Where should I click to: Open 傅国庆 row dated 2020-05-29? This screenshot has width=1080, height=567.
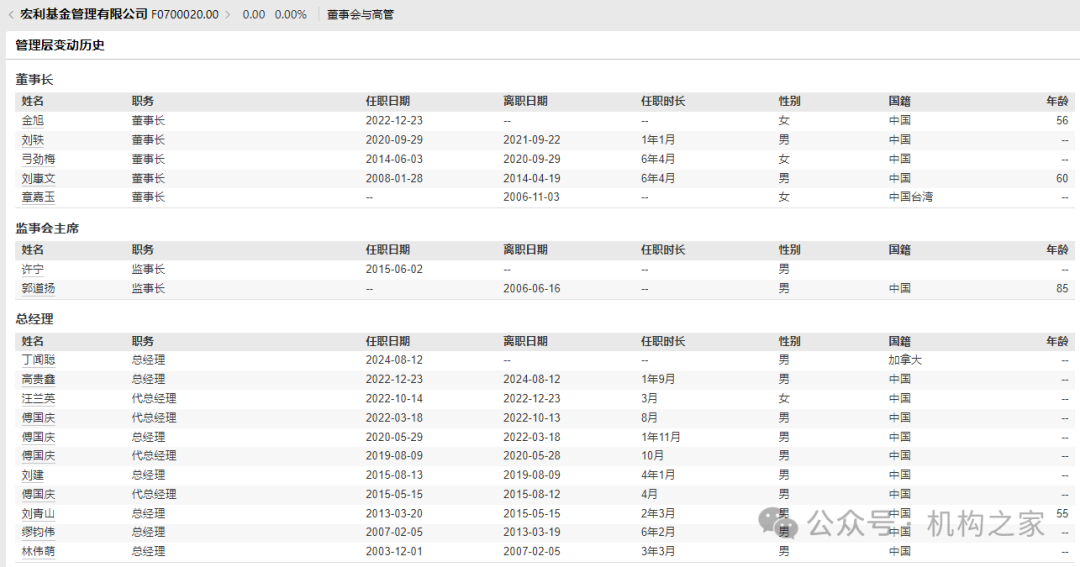(38, 437)
